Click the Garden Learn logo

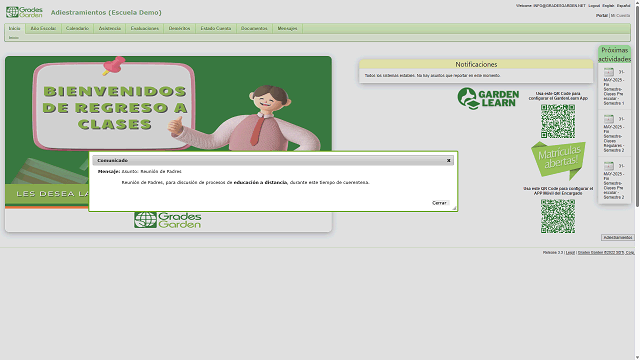pos(488,98)
